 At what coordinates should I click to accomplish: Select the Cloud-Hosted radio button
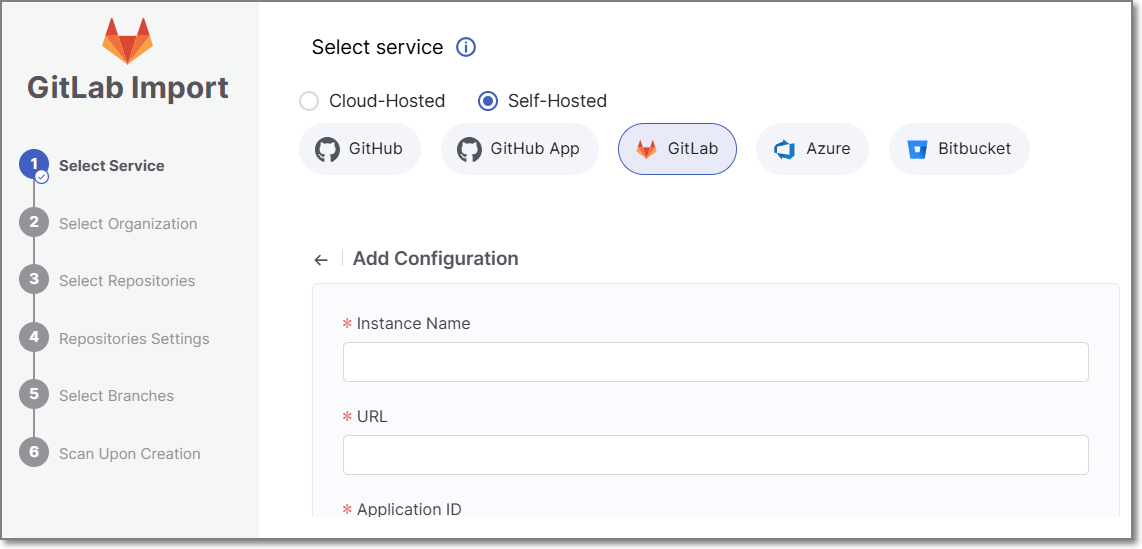[x=310, y=101]
